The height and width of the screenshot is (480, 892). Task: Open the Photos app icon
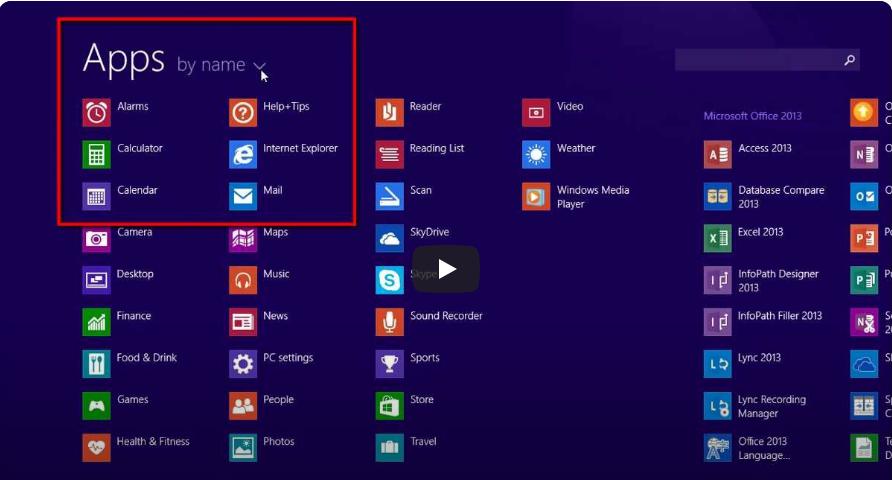(x=243, y=448)
